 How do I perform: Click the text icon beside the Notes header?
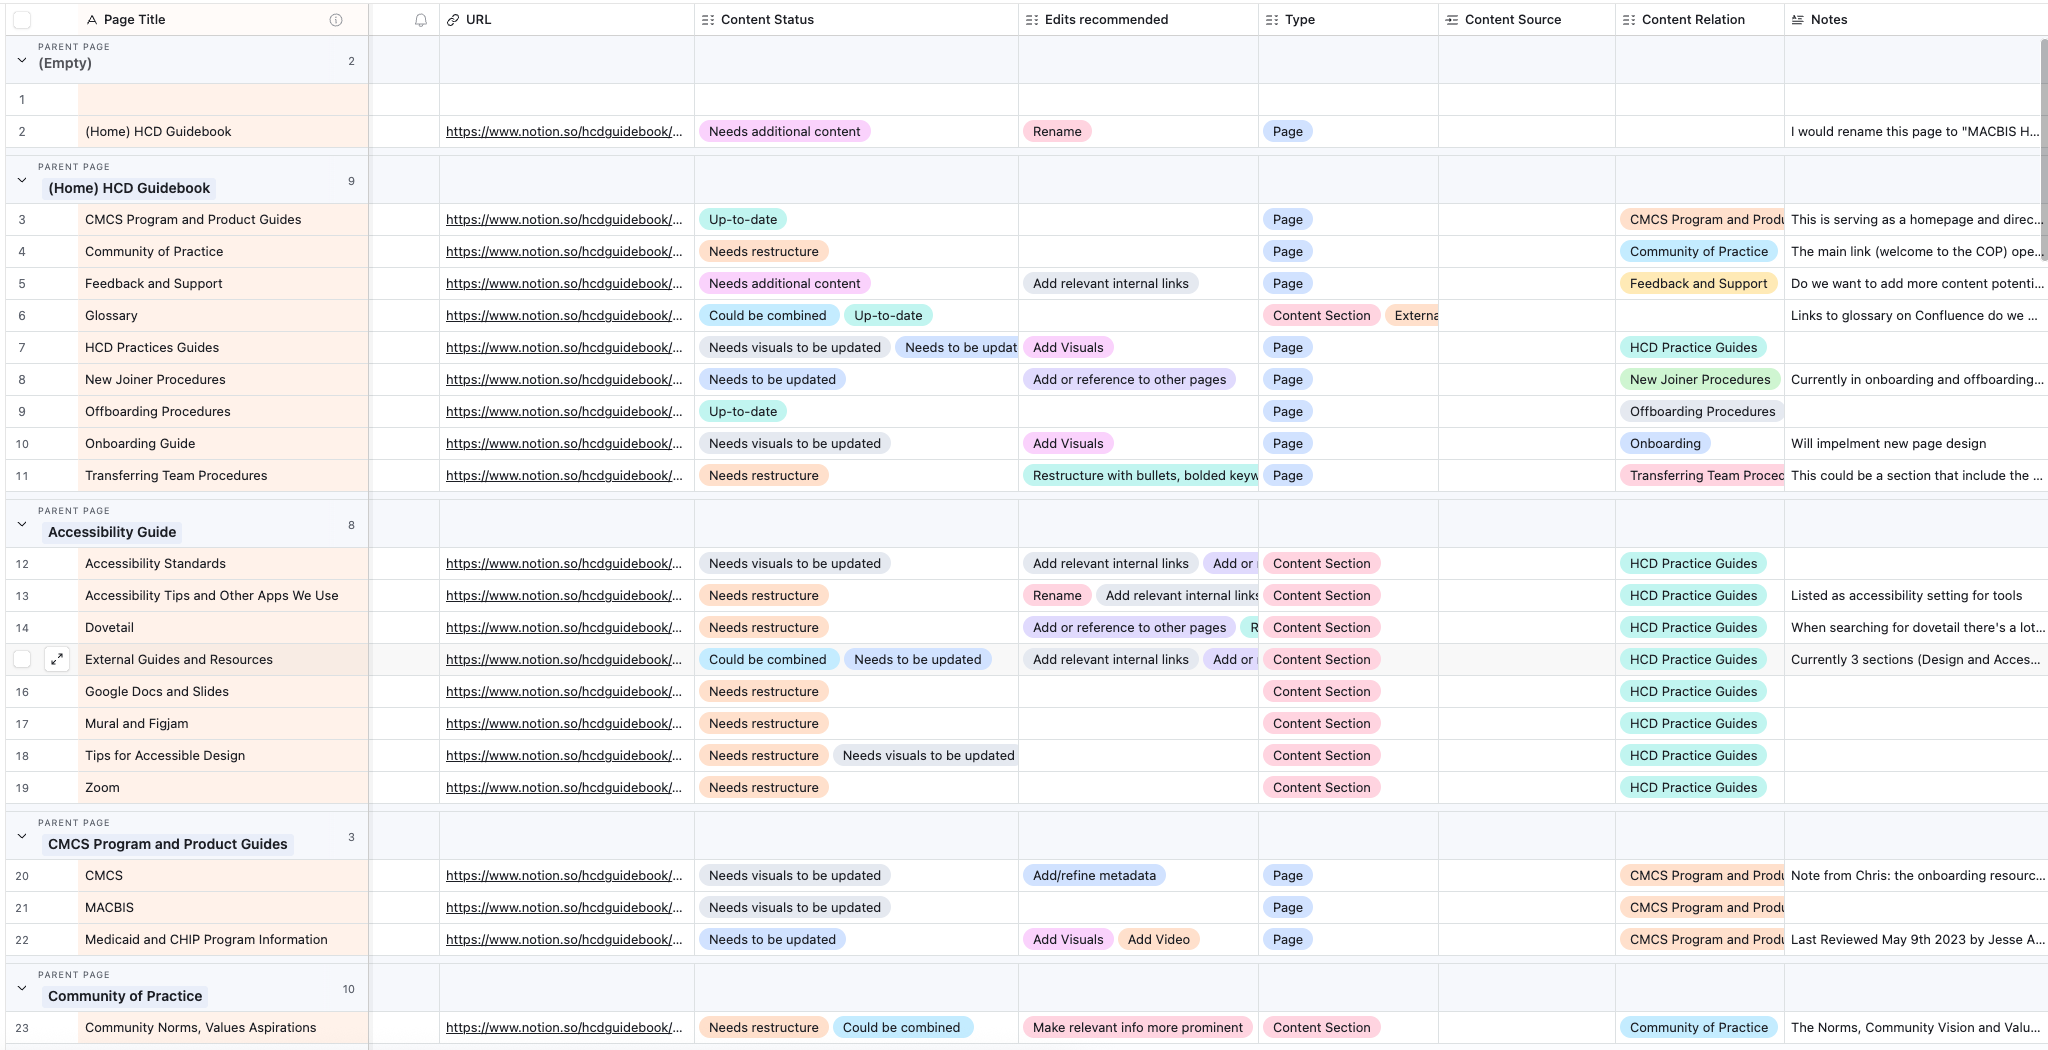coord(1796,19)
